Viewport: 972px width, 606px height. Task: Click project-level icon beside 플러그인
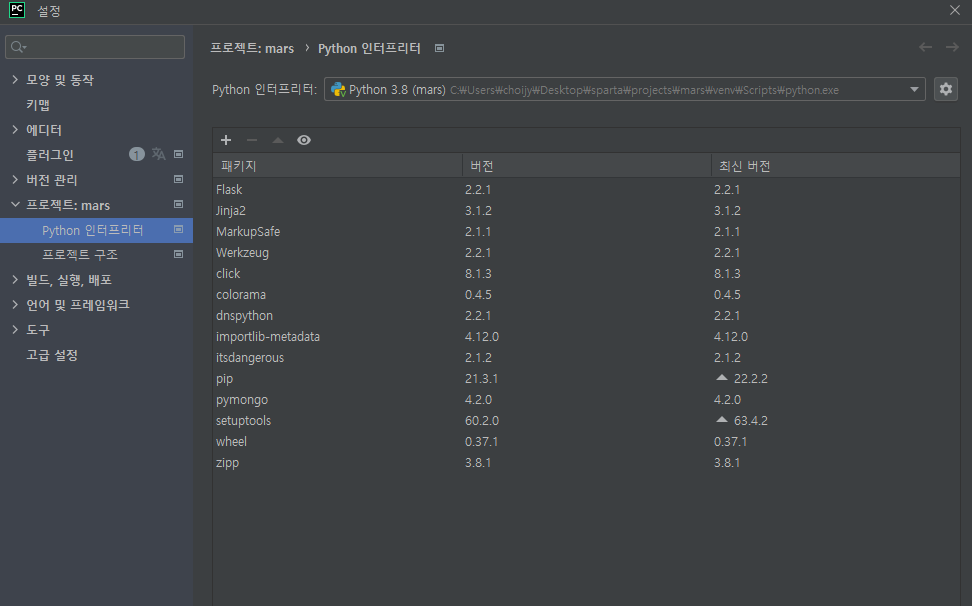coord(179,154)
